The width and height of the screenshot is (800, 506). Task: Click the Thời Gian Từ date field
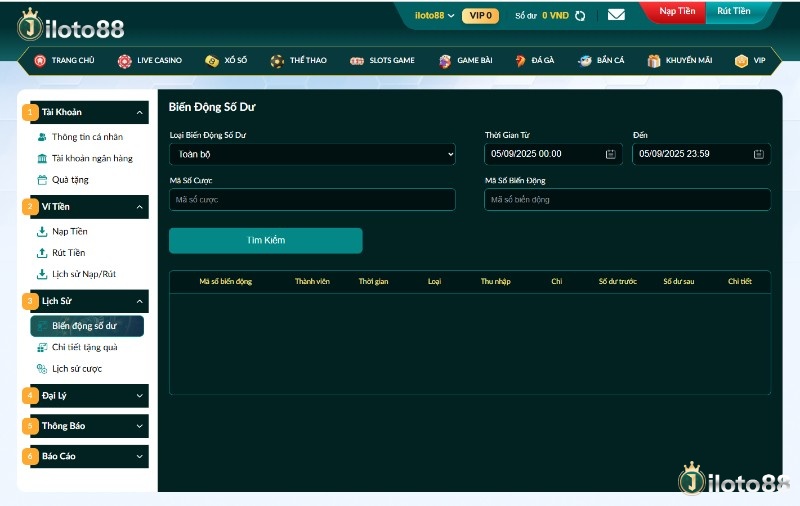[x=553, y=154]
